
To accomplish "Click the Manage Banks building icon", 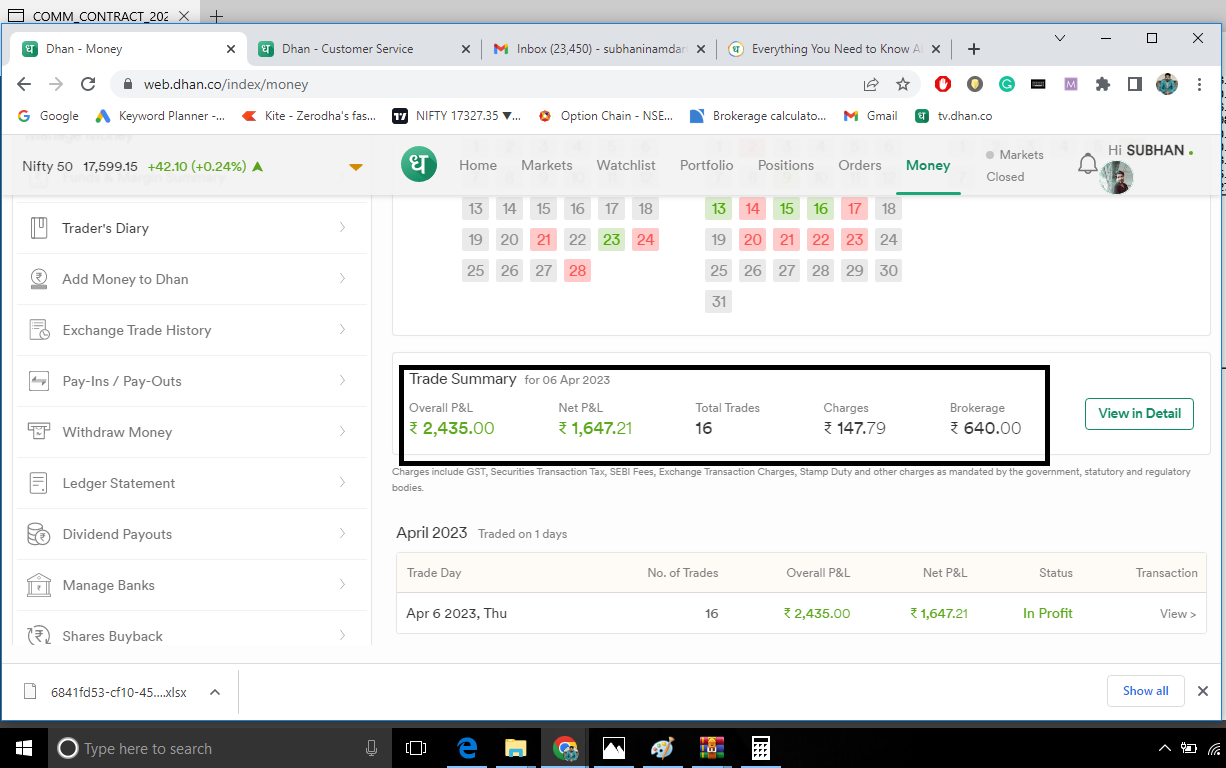I will (x=39, y=585).
